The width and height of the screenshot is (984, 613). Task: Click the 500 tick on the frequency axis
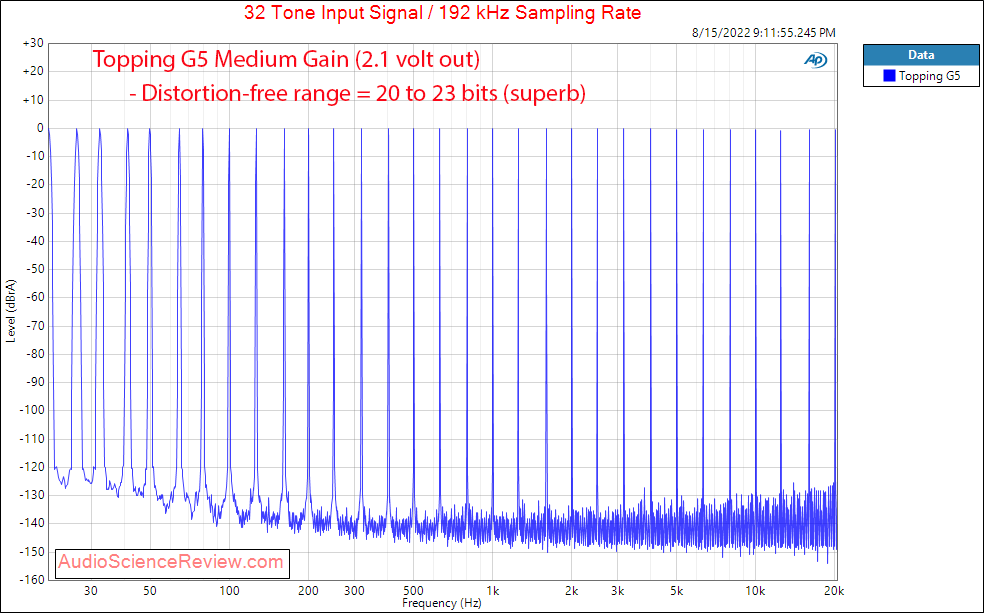pos(413,590)
